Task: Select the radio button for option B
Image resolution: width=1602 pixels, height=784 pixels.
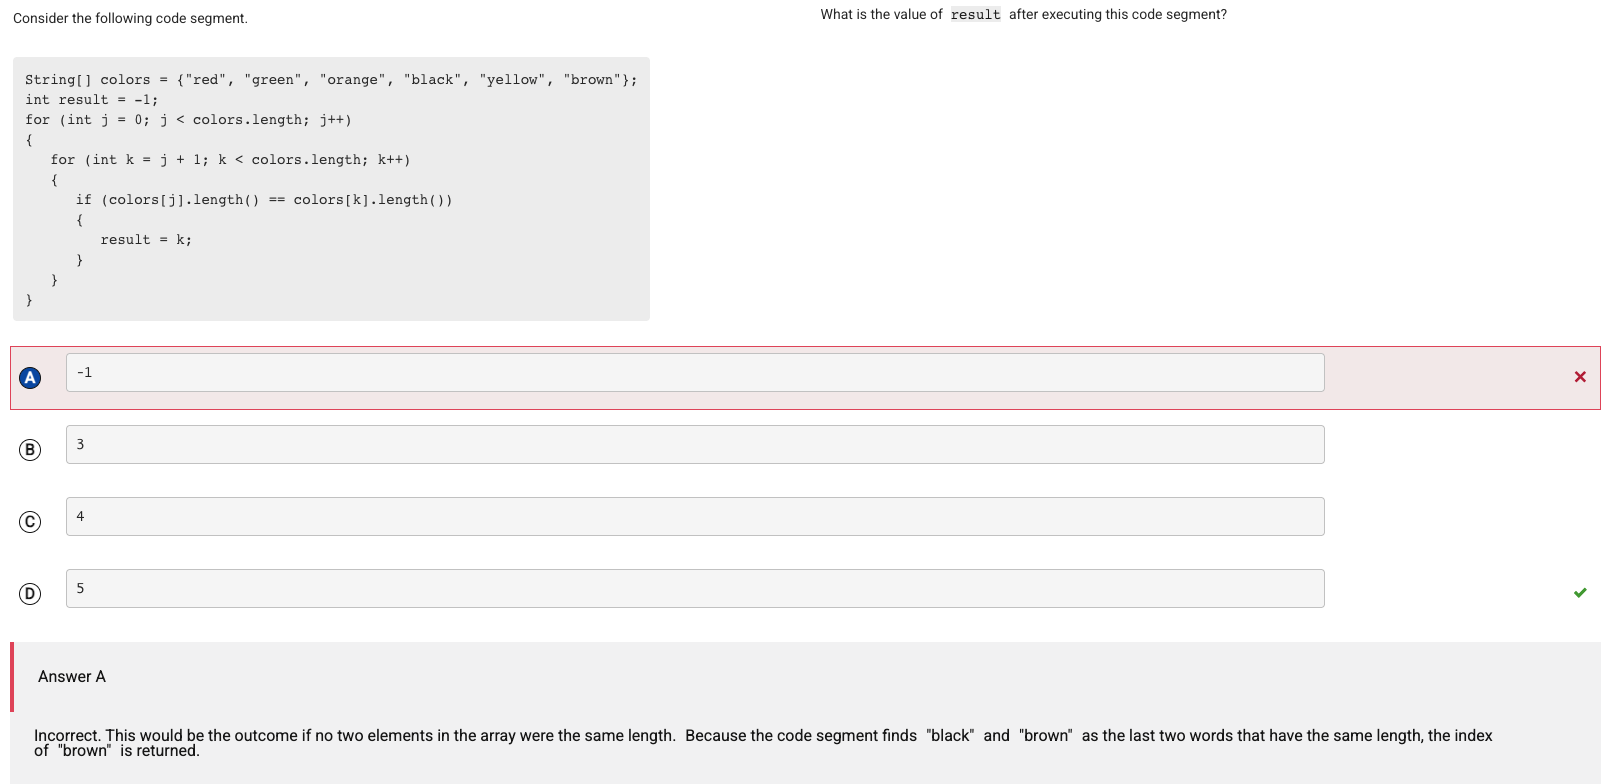Action: (30, 450)
